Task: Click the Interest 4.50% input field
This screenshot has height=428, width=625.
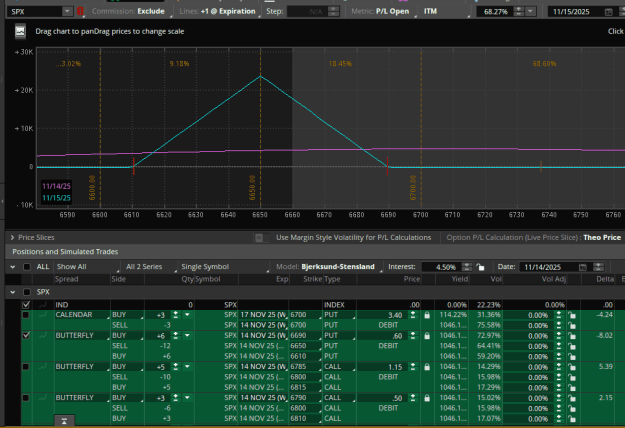Action: coord(441,267)
